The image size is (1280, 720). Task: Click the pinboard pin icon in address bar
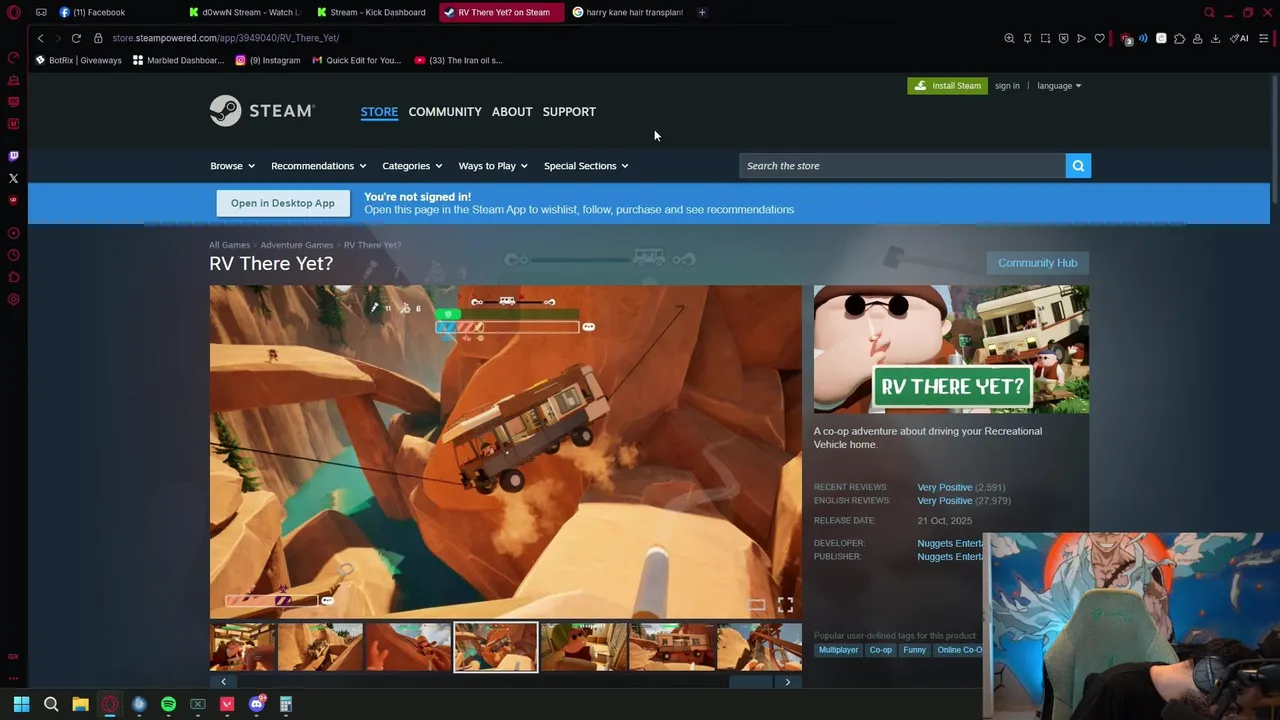click(x=1027, y=38)
